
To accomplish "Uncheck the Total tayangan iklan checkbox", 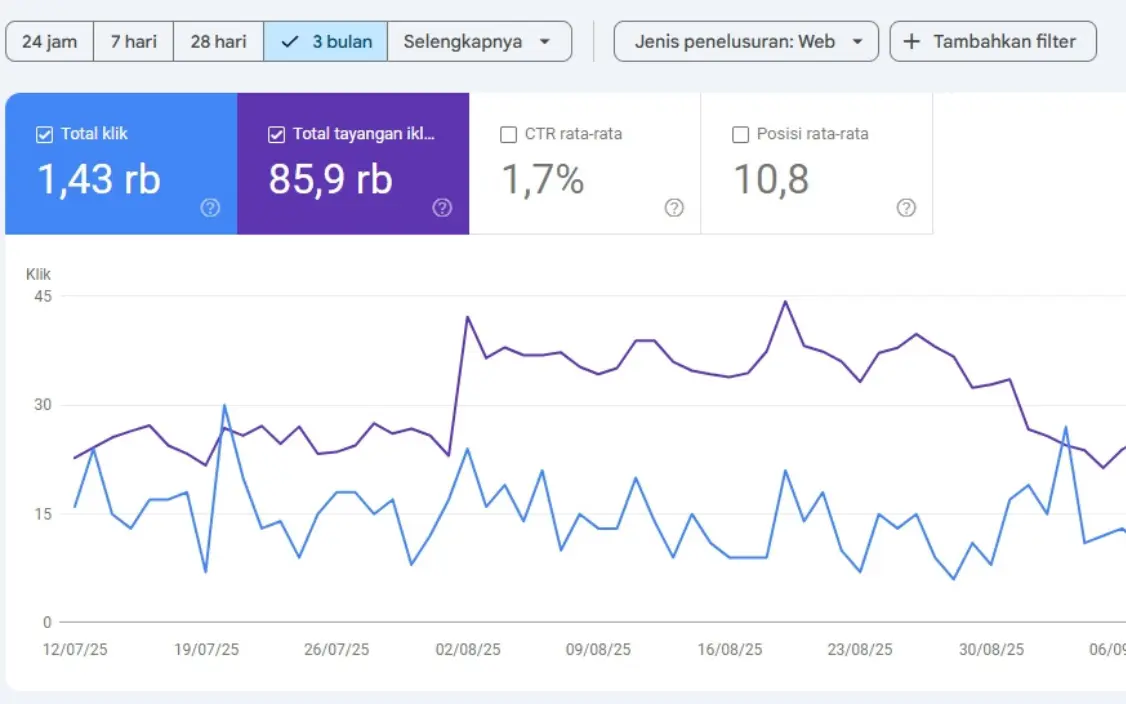I will pos(276,135).
